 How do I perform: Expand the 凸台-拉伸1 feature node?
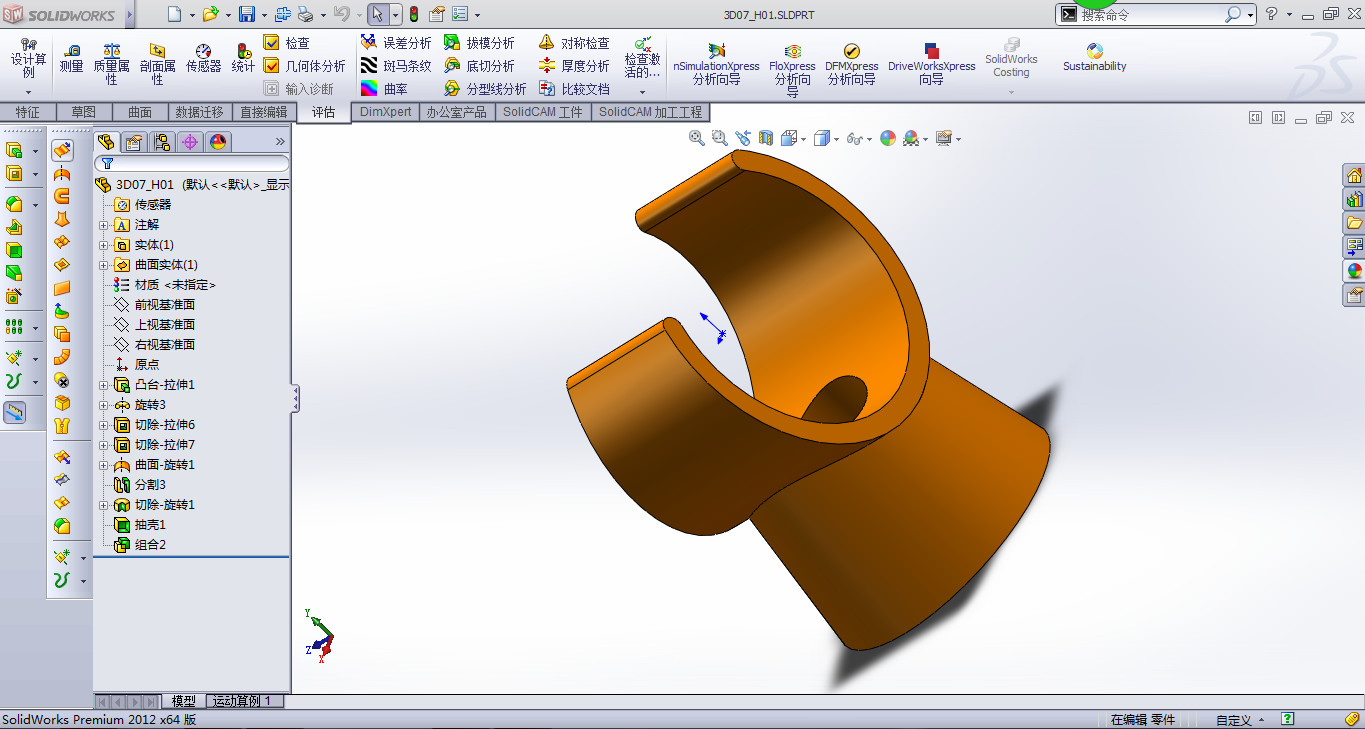(103, 385)
